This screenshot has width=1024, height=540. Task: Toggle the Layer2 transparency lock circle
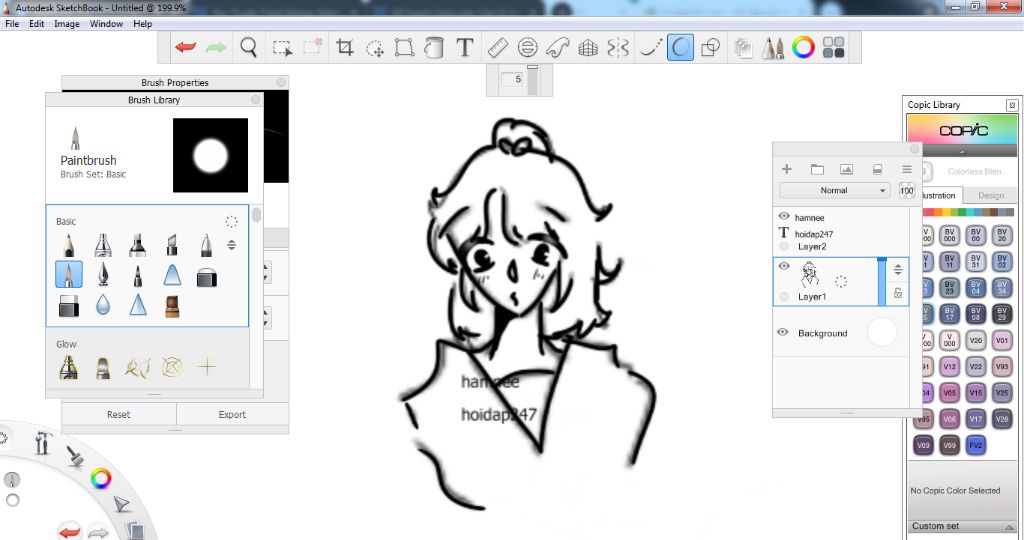point(784,247)
